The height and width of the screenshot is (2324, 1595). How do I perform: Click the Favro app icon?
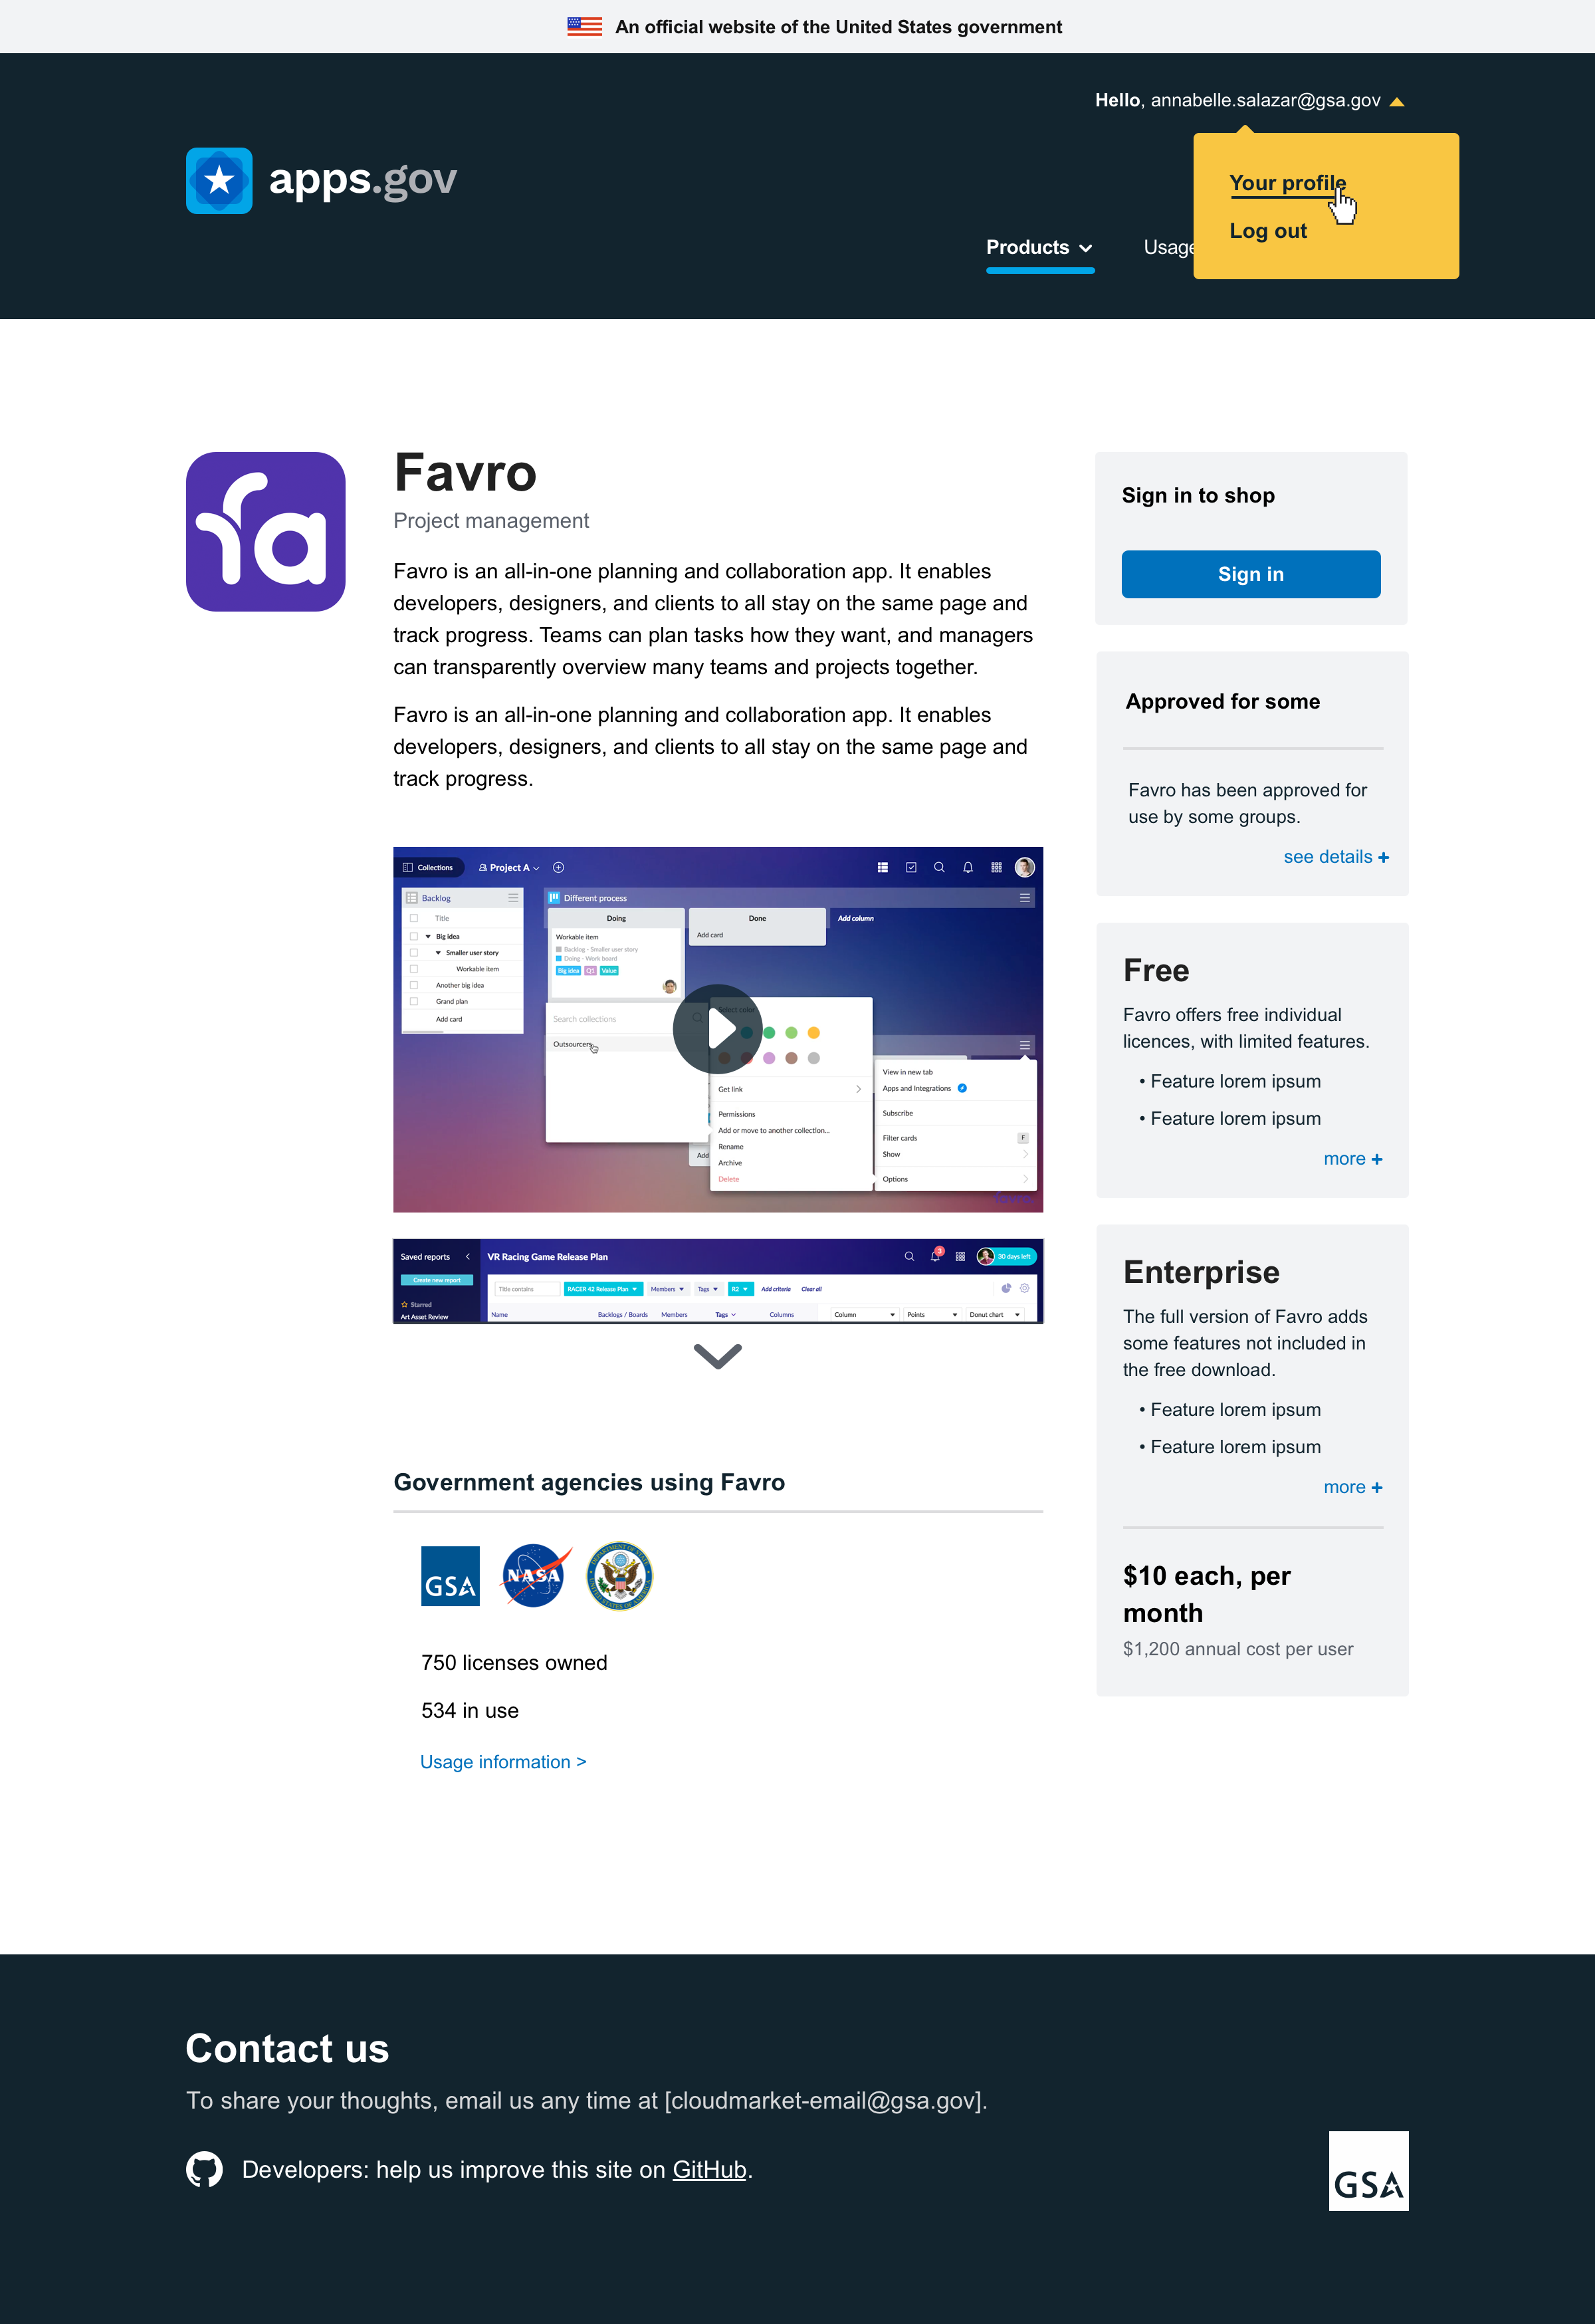[x=265, y=531]
